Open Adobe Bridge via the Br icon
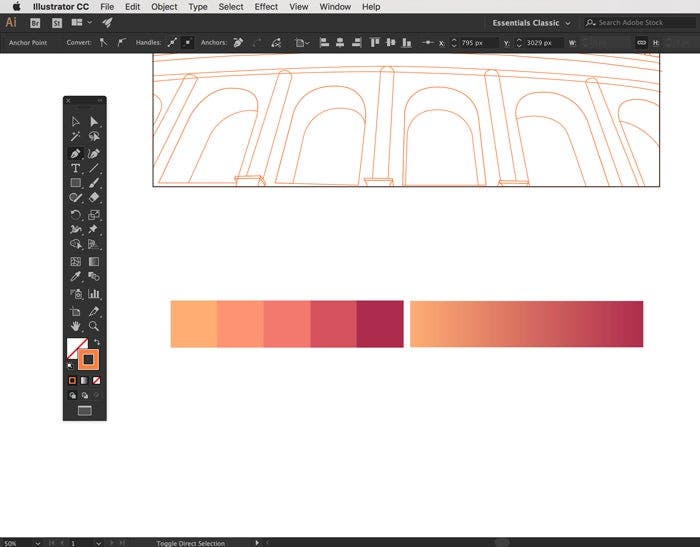This screenshot has width=700, height=547. pyautogui.click(x=36, y=22)
